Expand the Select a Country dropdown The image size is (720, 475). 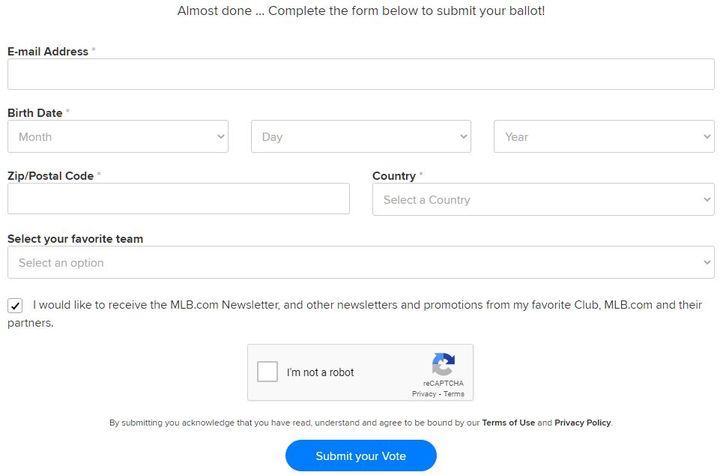point(543,200)
